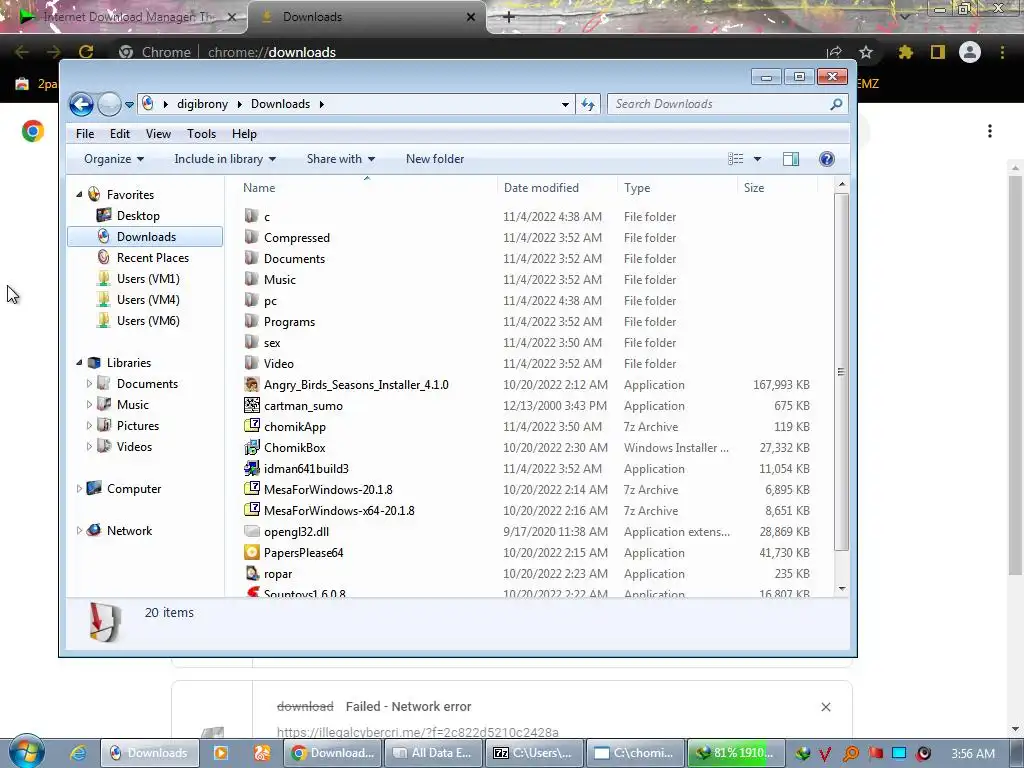Screen dimensions: 1024x768
Task: Collapse the Favorites tree group
Action: (79, 195)
